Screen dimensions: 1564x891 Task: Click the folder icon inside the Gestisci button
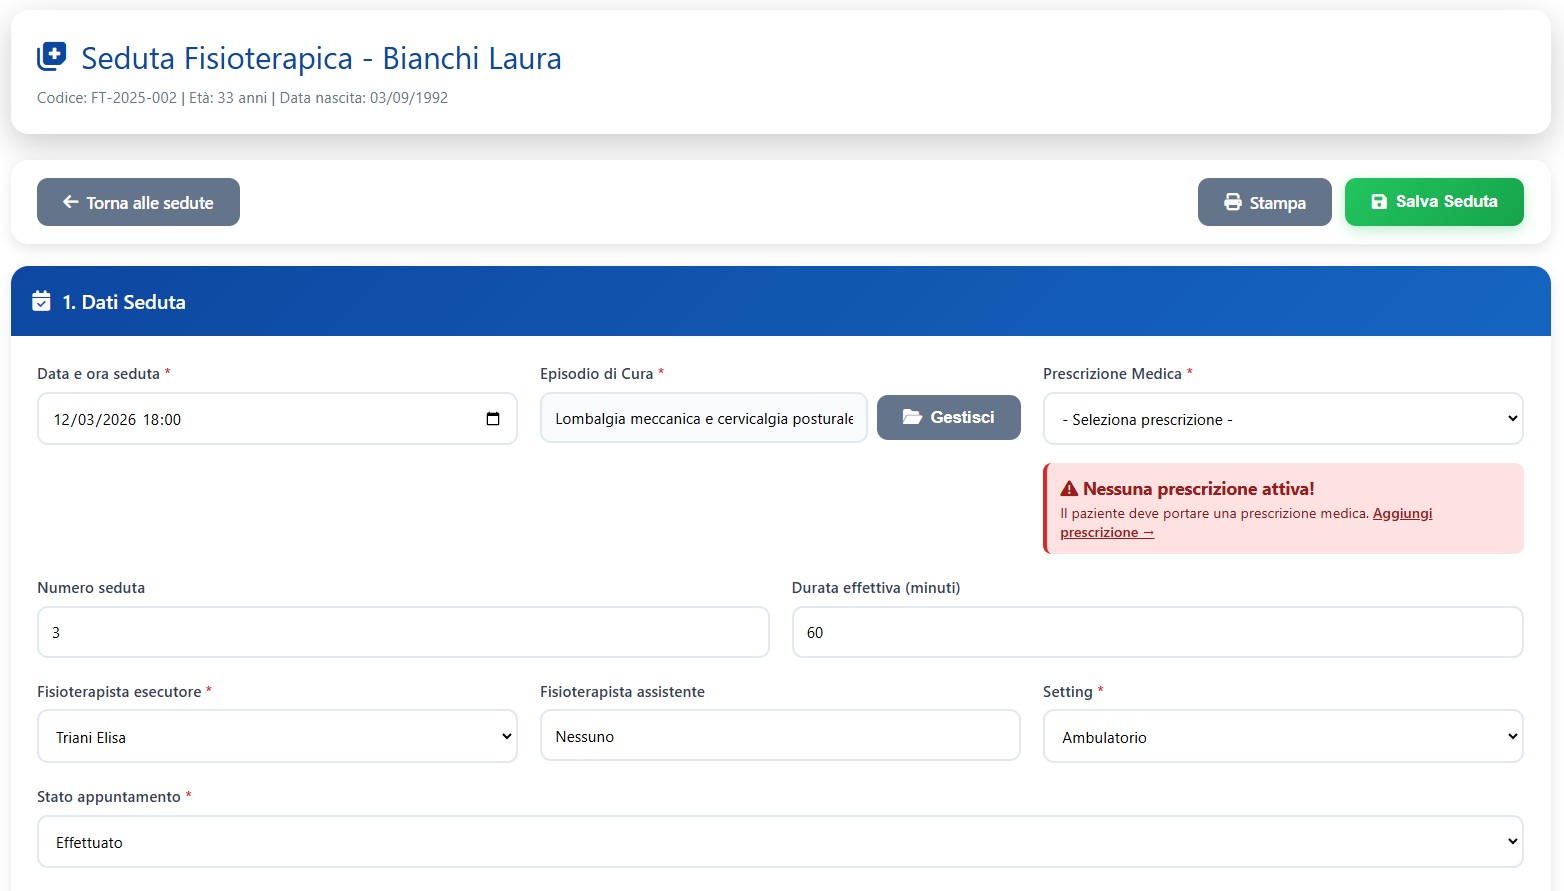pyautogui.click(x=912, y=417)
